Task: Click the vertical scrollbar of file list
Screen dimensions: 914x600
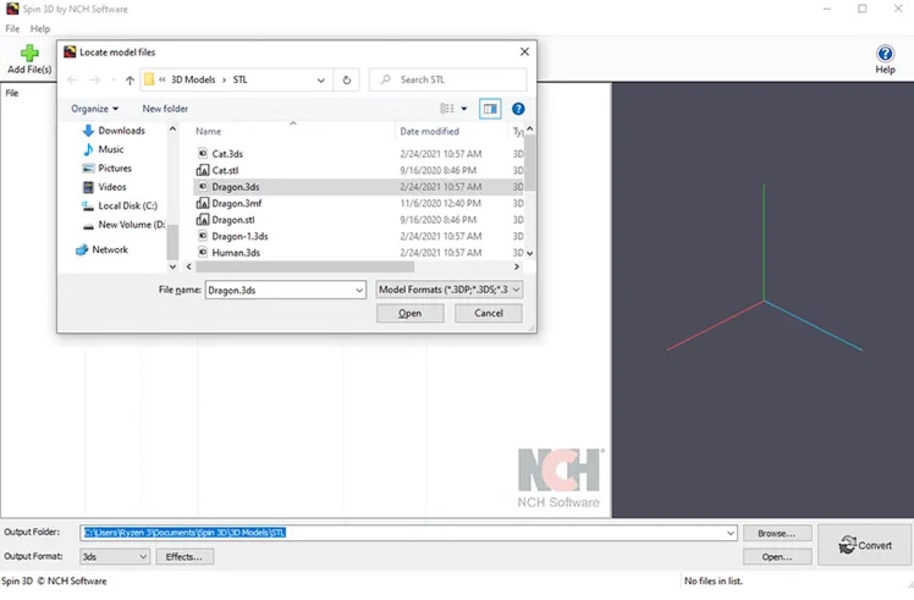Action: click(x=529, y=163)
